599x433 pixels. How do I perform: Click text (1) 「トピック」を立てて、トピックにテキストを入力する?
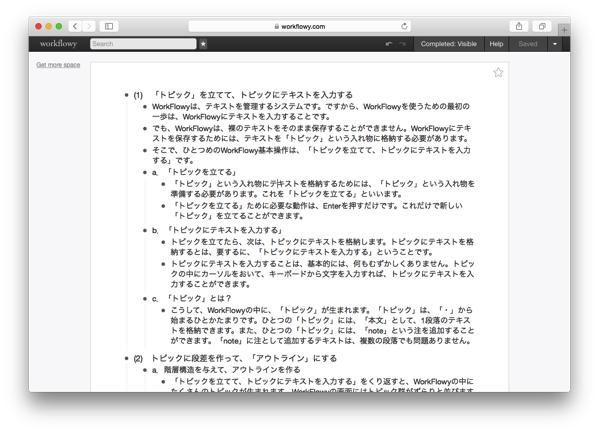(x=243, y=95)
